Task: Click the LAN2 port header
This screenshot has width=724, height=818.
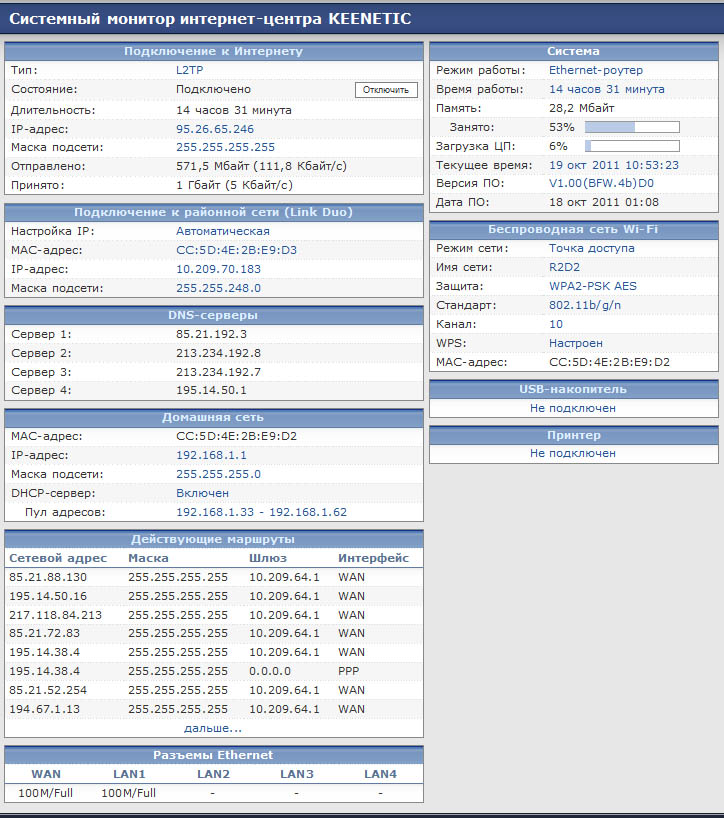Action: (213, 774)
